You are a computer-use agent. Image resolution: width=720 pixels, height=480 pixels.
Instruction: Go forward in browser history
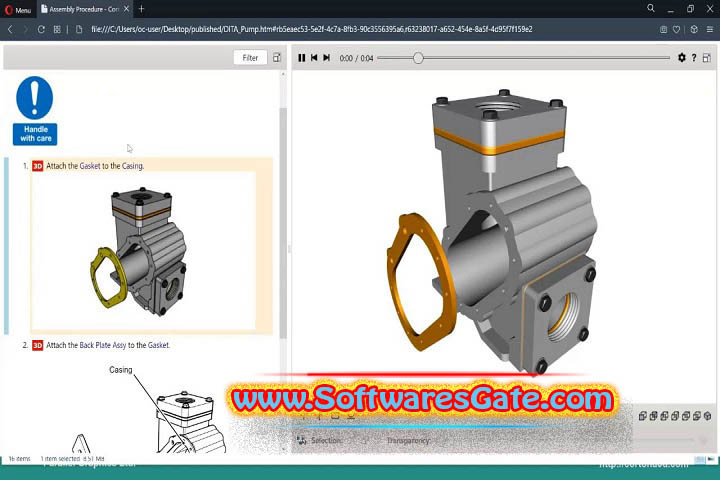pyautogui.click(x=26, y=29)
